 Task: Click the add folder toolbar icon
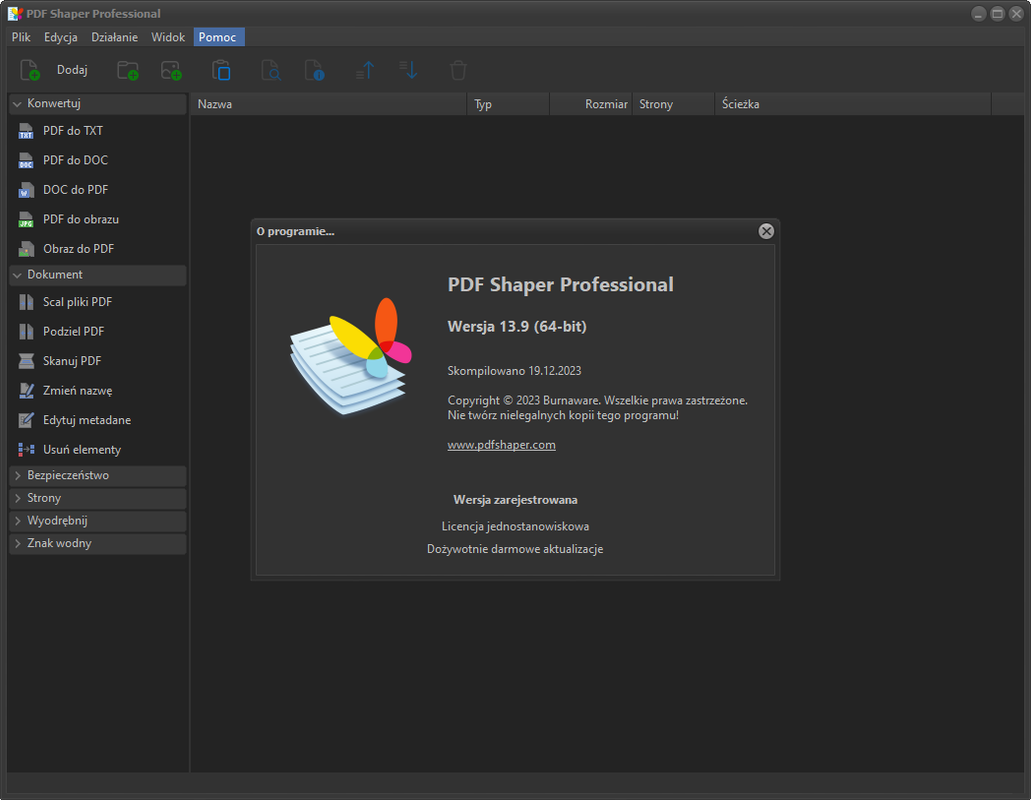[x=128, y=70]
